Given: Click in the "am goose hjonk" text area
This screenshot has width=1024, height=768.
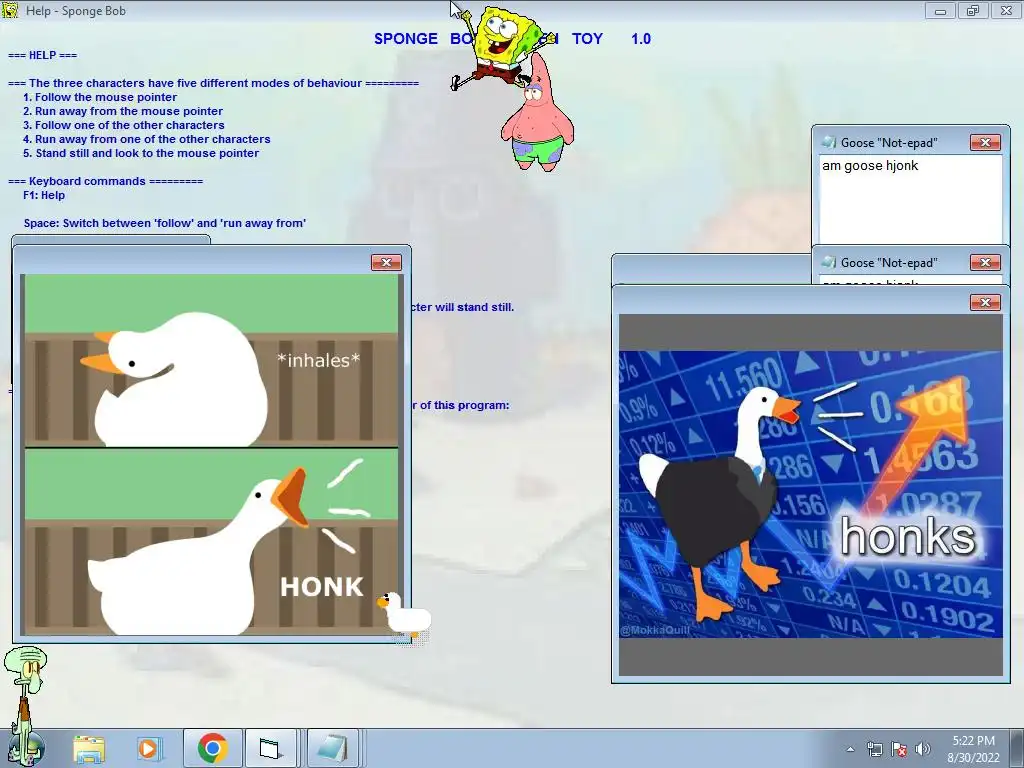Looking at the screenshot, I should tap(910, 200).
